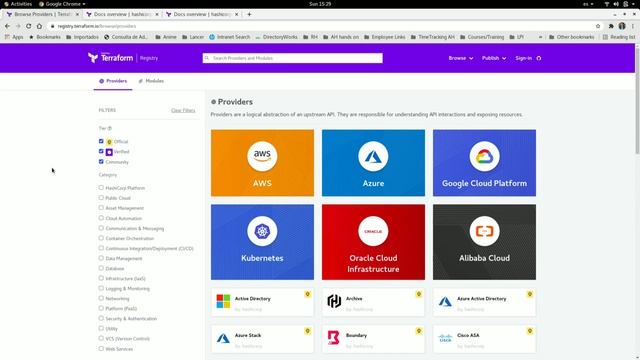Click the GitHub icon next to Sign-in
Screen dimensions: 640x360
(539, 58)
